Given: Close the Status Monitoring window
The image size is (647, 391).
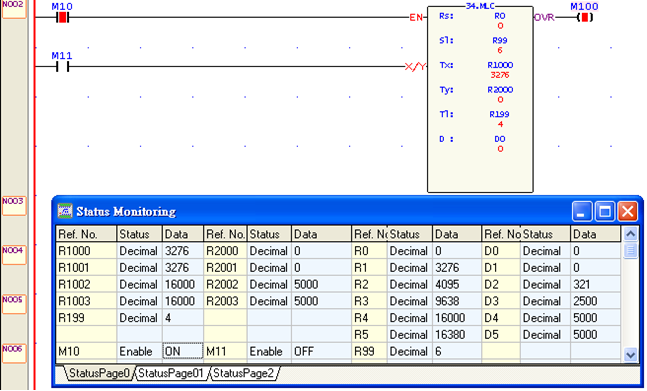Looking at the screenshot, I should click(627, 212).
